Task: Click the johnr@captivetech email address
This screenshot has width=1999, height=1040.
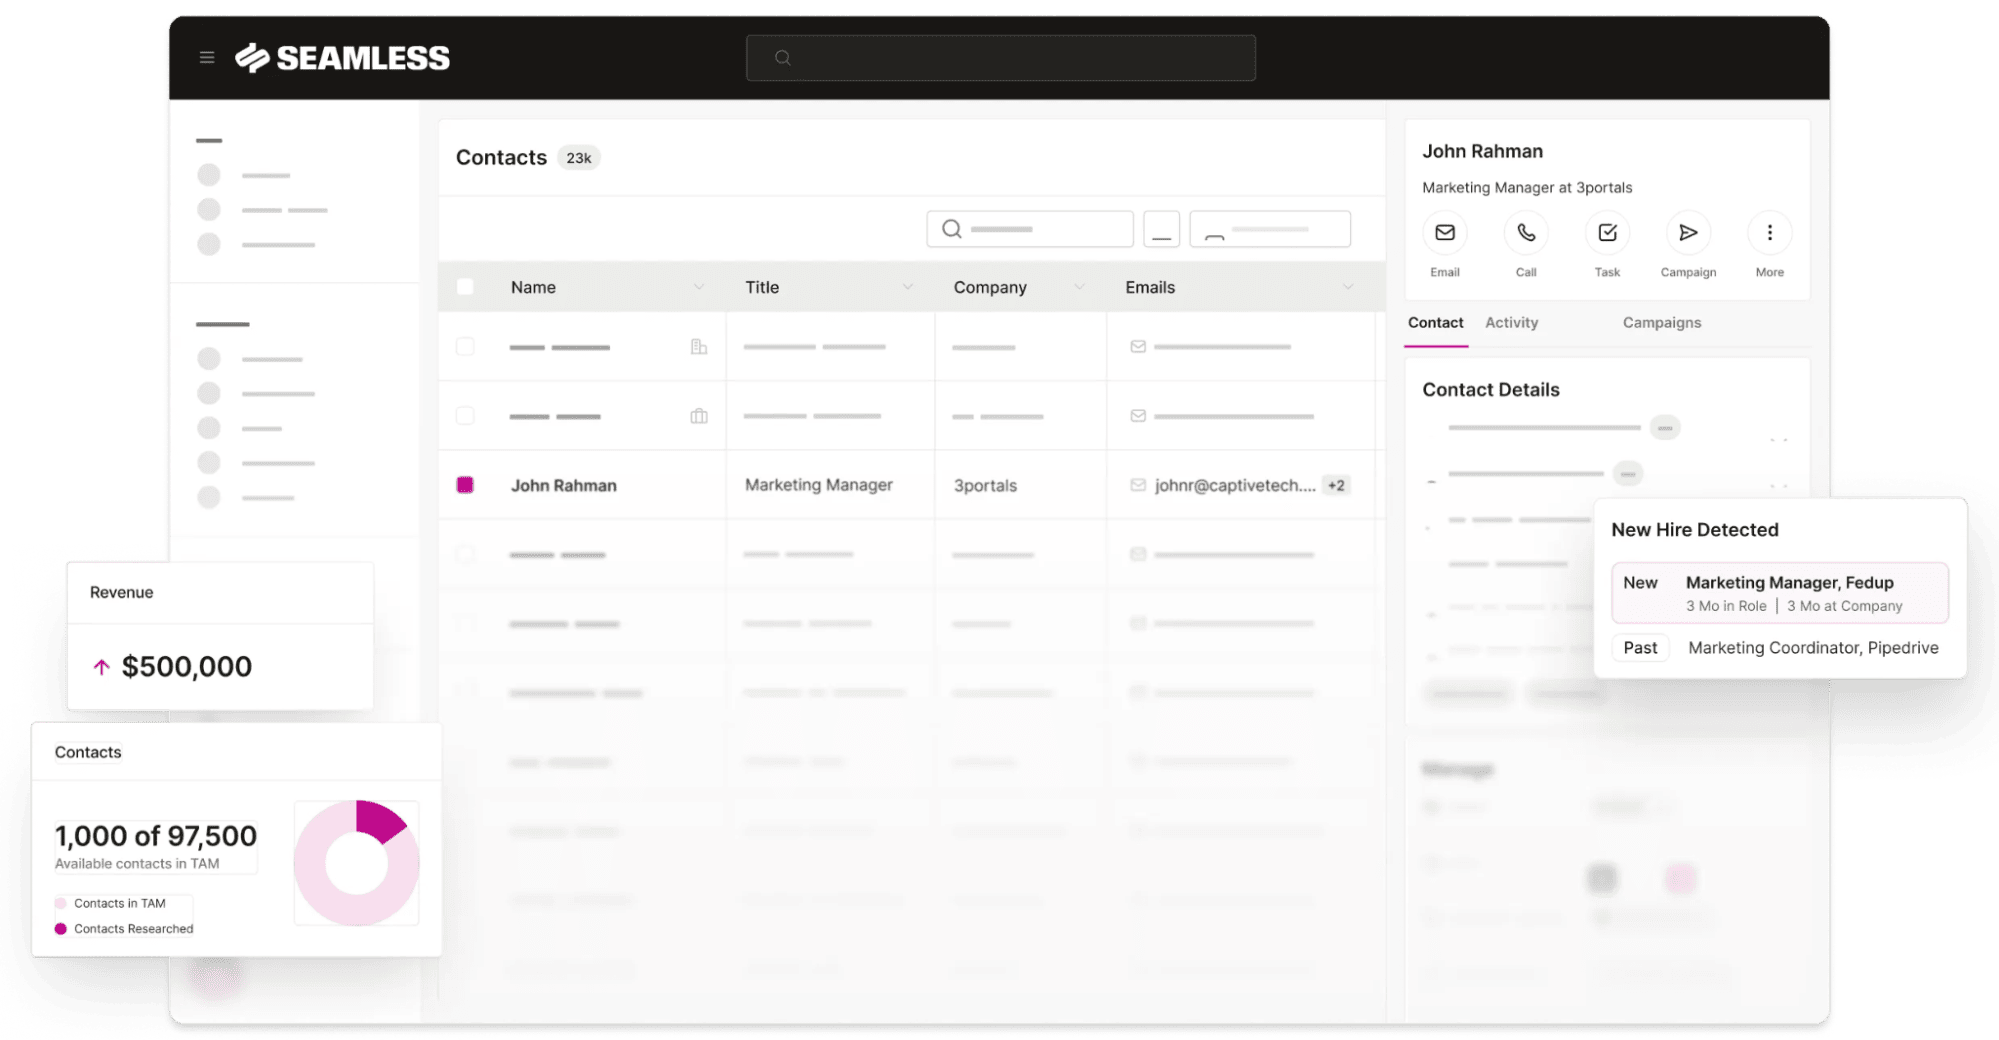Action: [x=1235, y=485]
